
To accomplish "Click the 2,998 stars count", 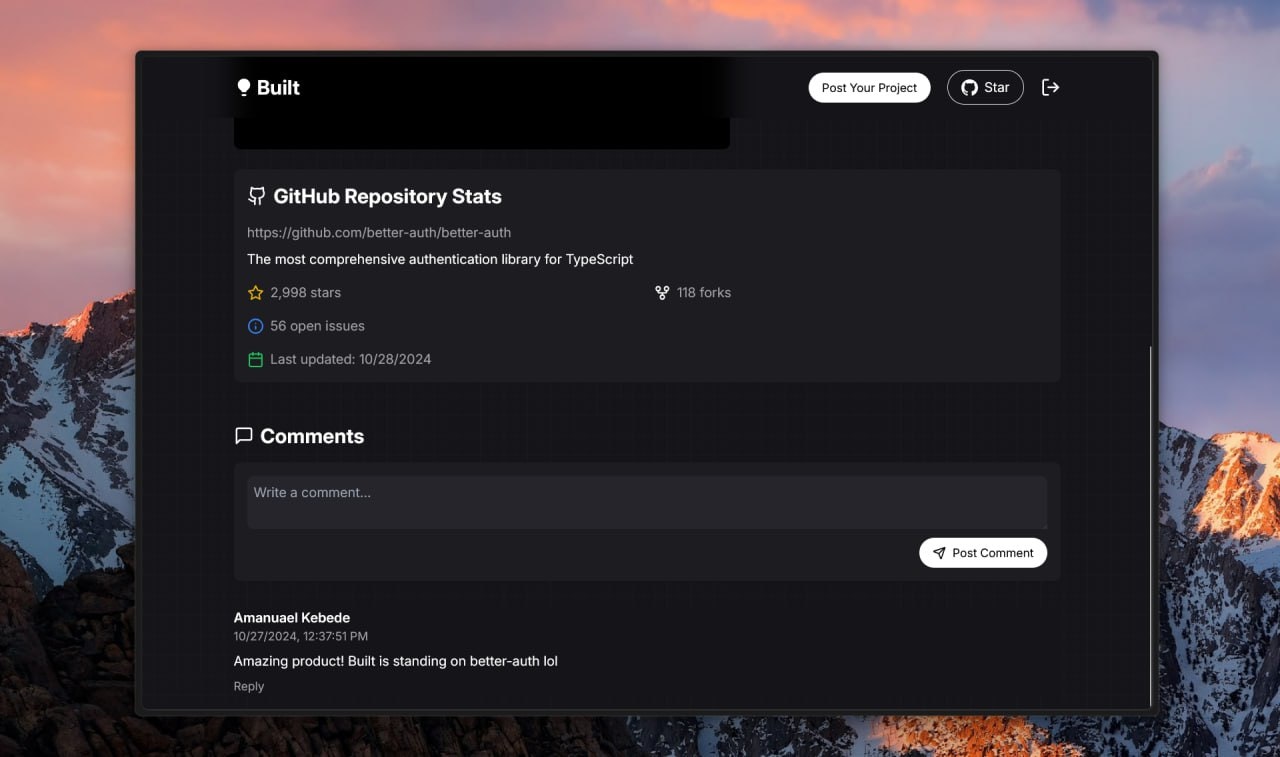I will 305,293.
